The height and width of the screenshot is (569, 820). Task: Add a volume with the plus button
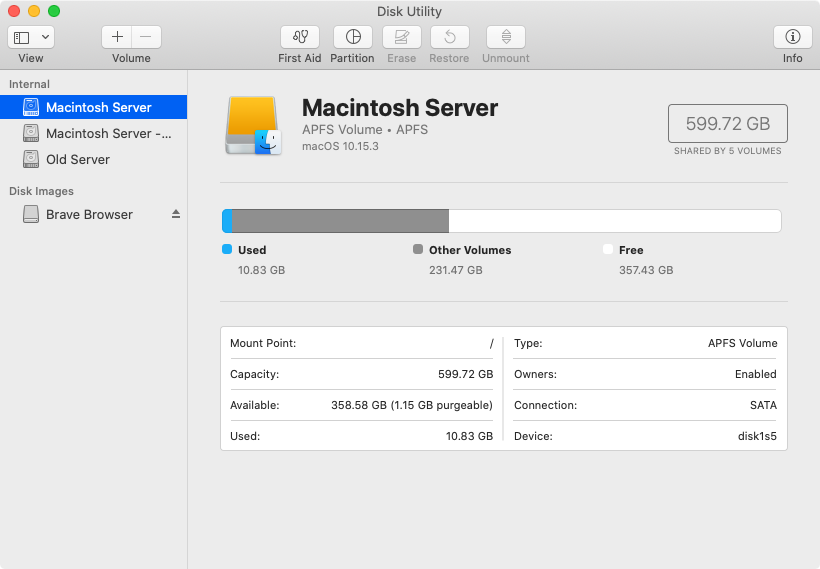pos(117,37)
